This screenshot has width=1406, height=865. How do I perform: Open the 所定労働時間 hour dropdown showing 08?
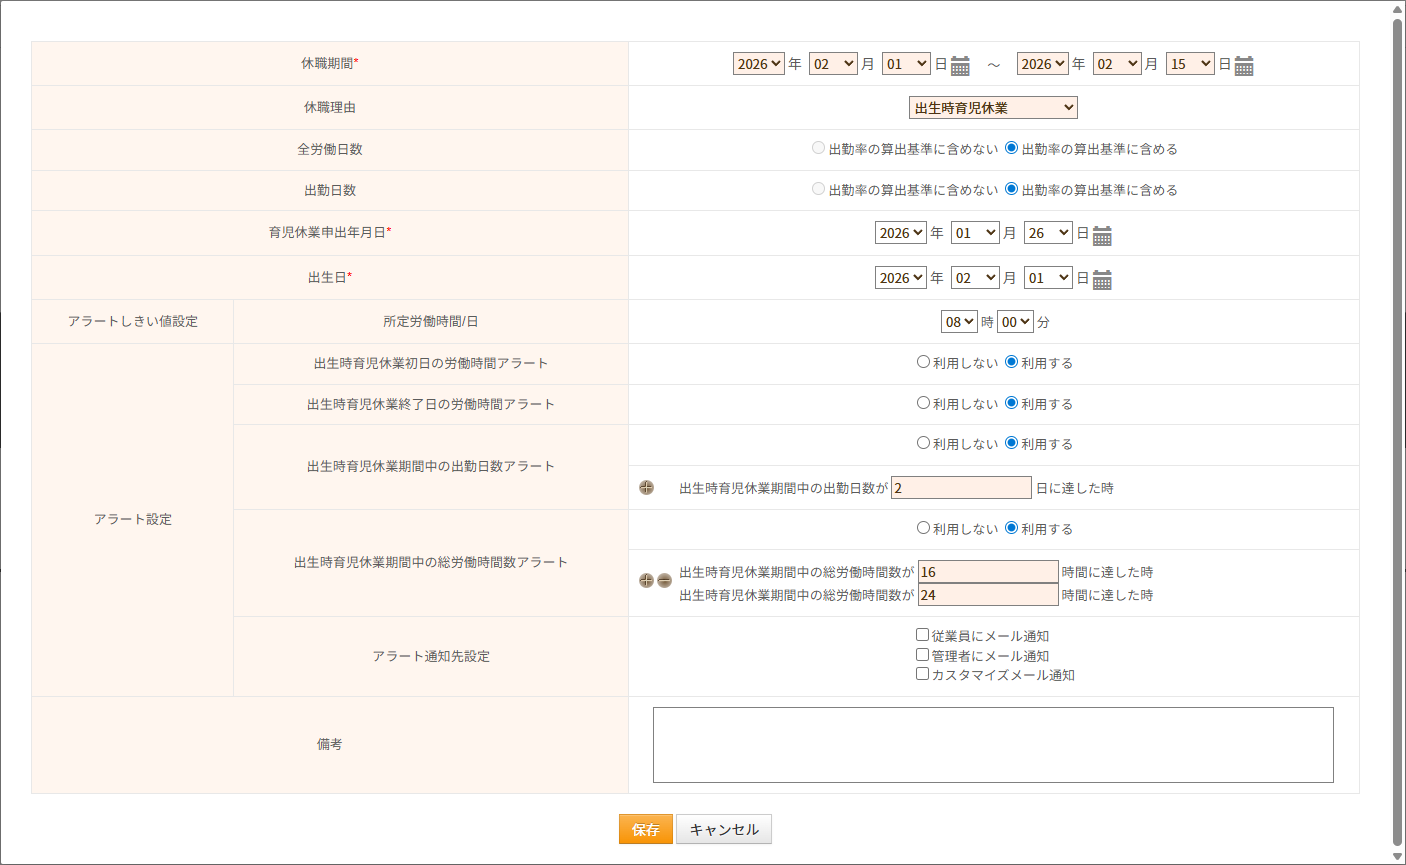pos(959,322)
